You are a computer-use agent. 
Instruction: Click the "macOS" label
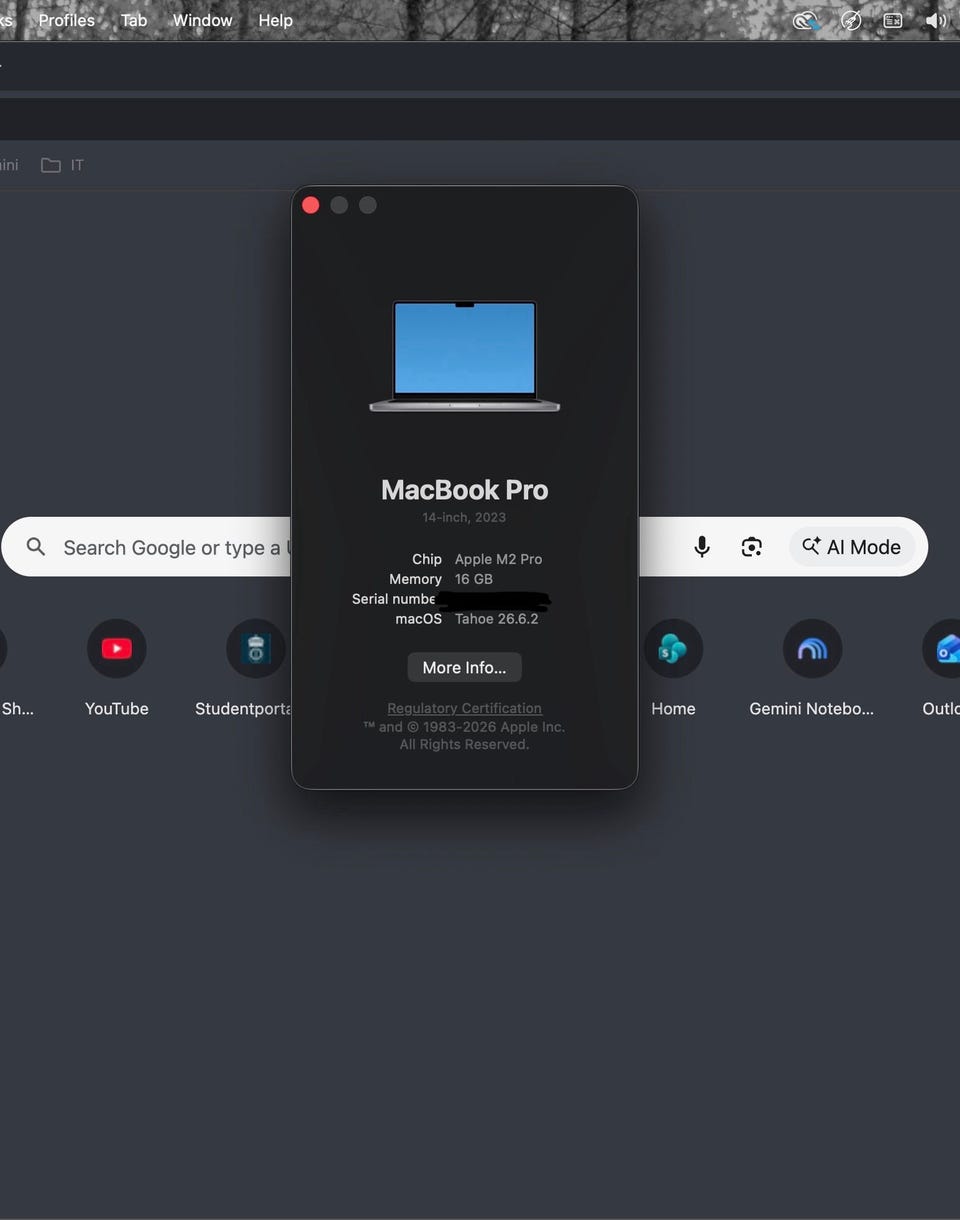pyautogui.click(x=419, y=619)
